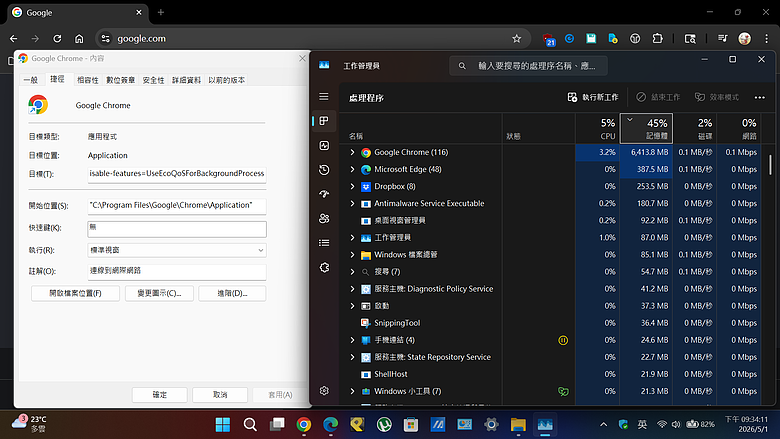Expand Windows 小工具 (7) process group
Viewport: 780px width, 439px height.
pos(352,391)
